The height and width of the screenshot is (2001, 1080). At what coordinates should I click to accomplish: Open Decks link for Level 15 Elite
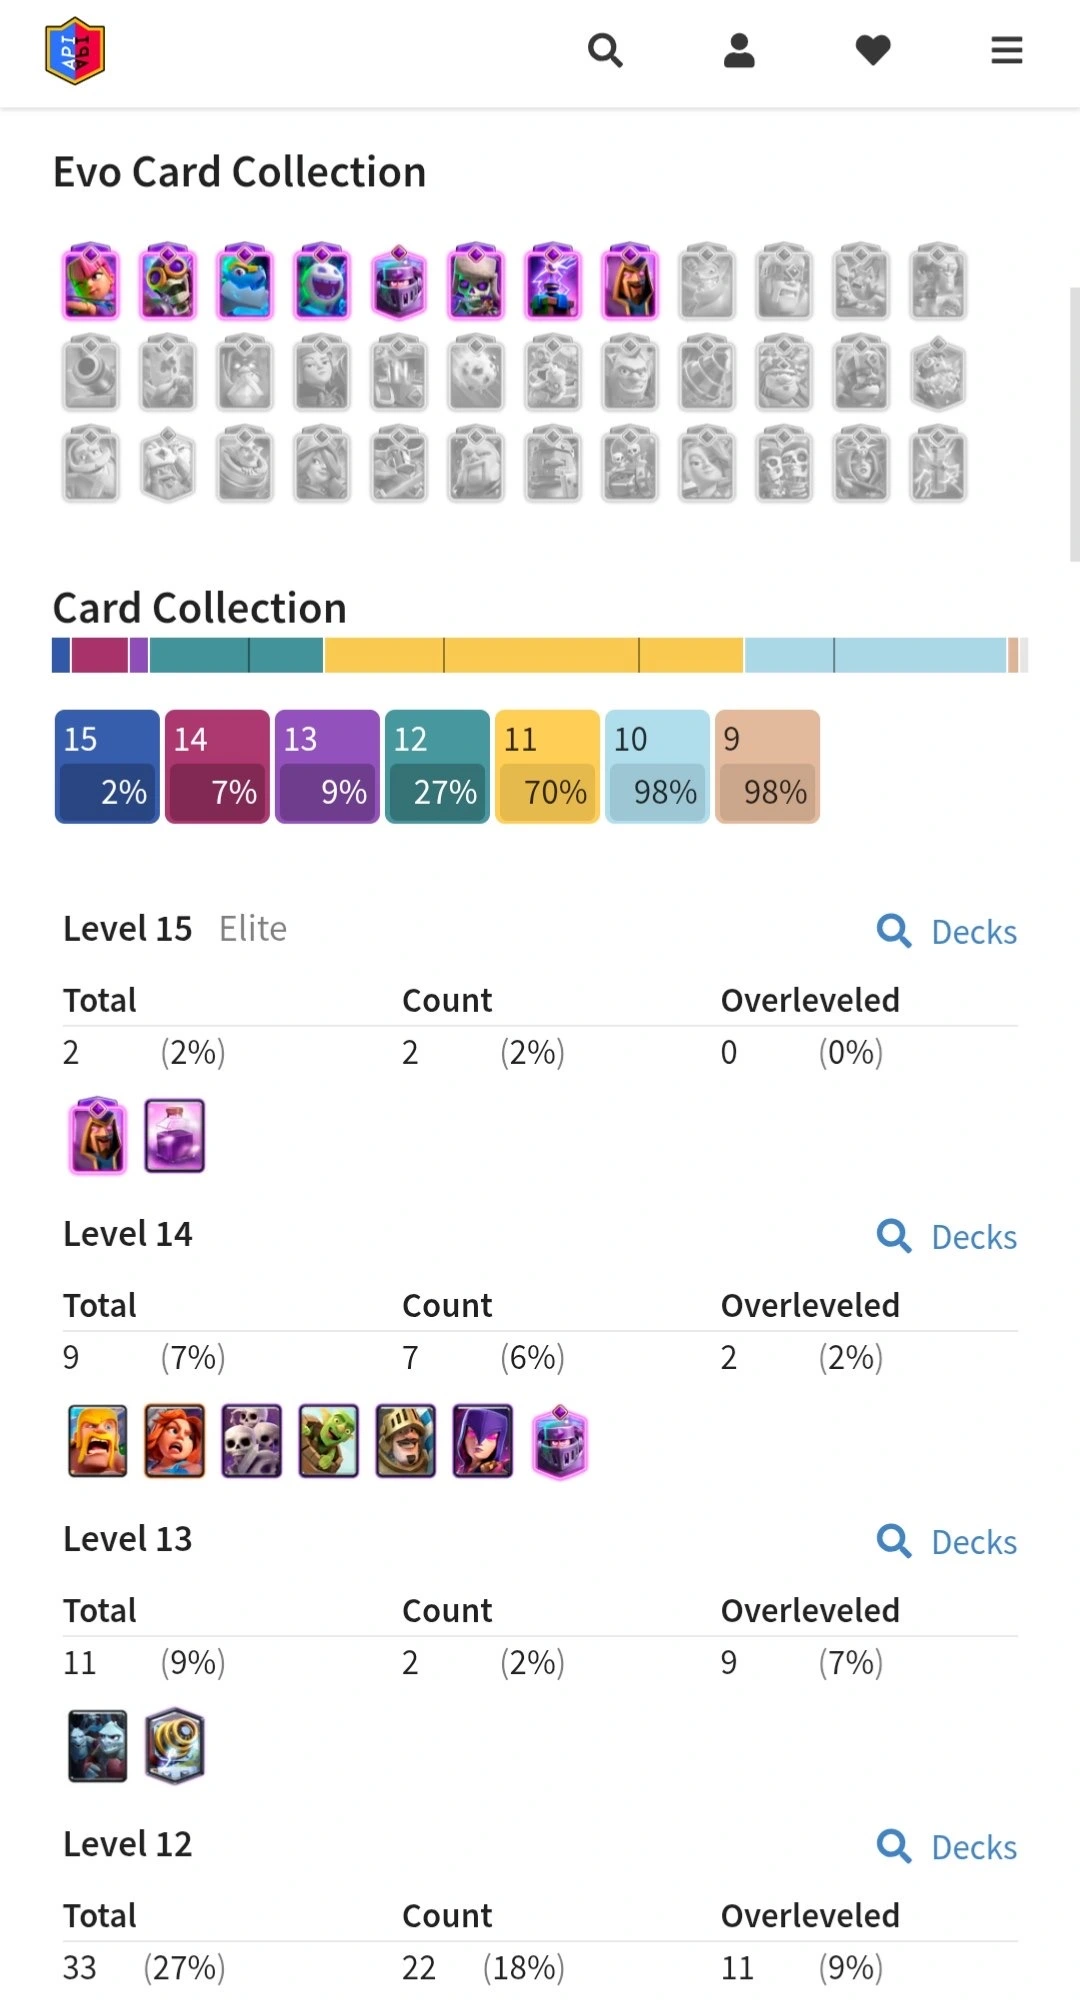pyautogui.click(x=947, y=932)
